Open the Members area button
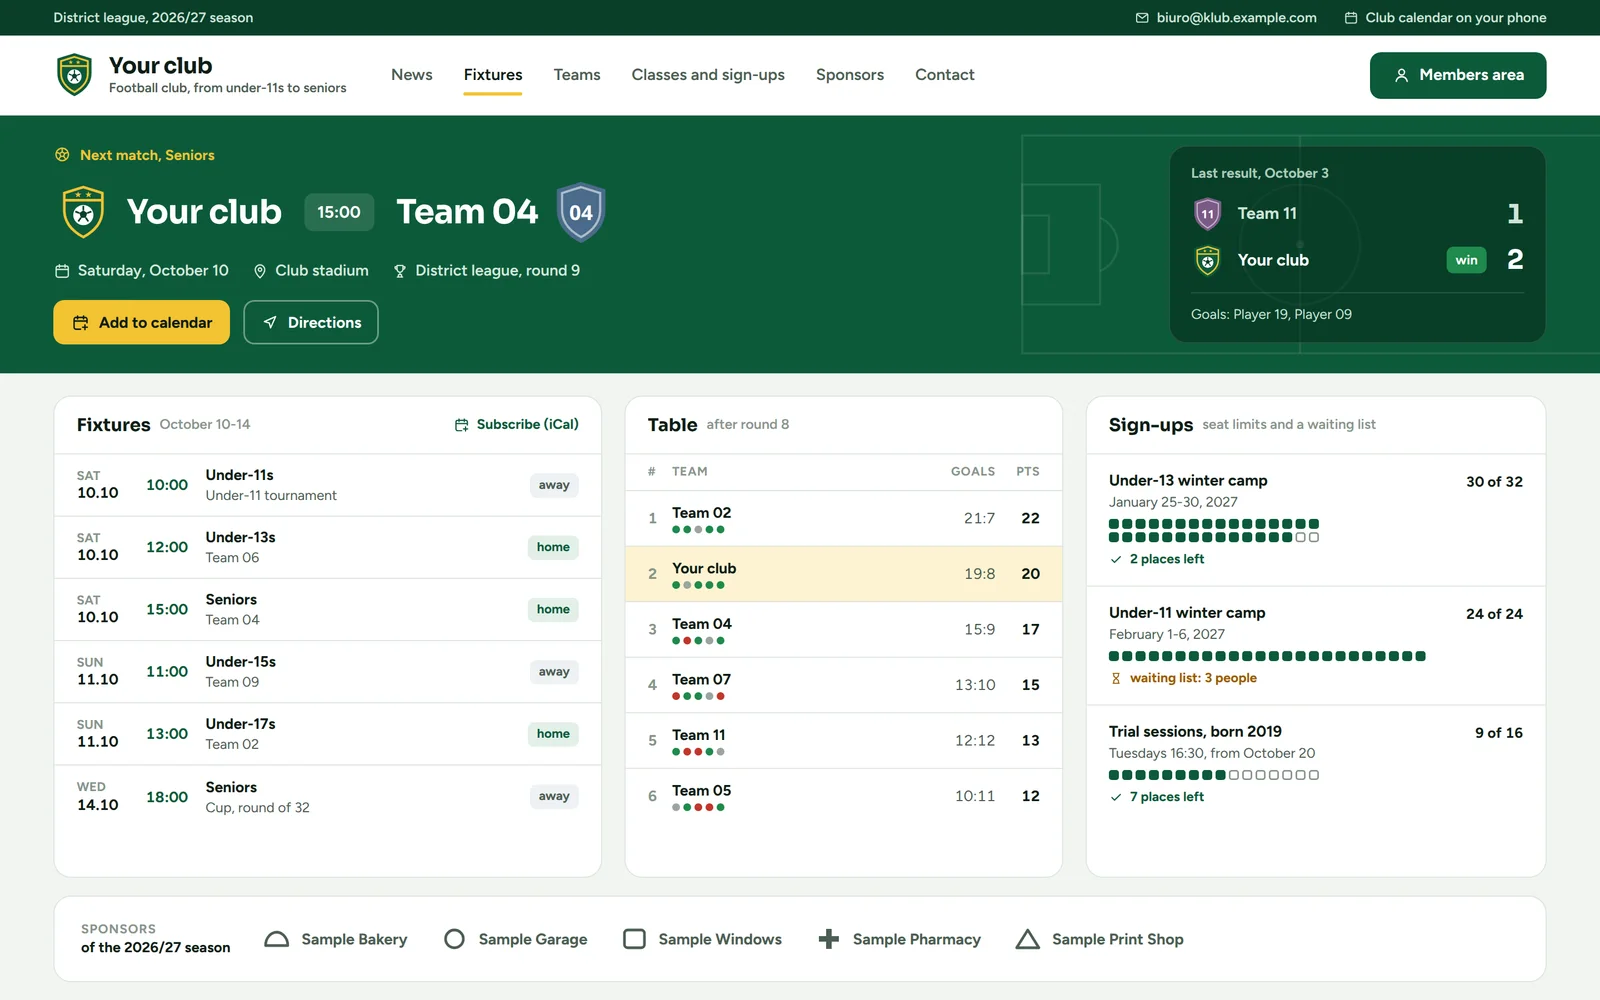Screen dimensions: 1600x1000 (x=1458, y=75)
